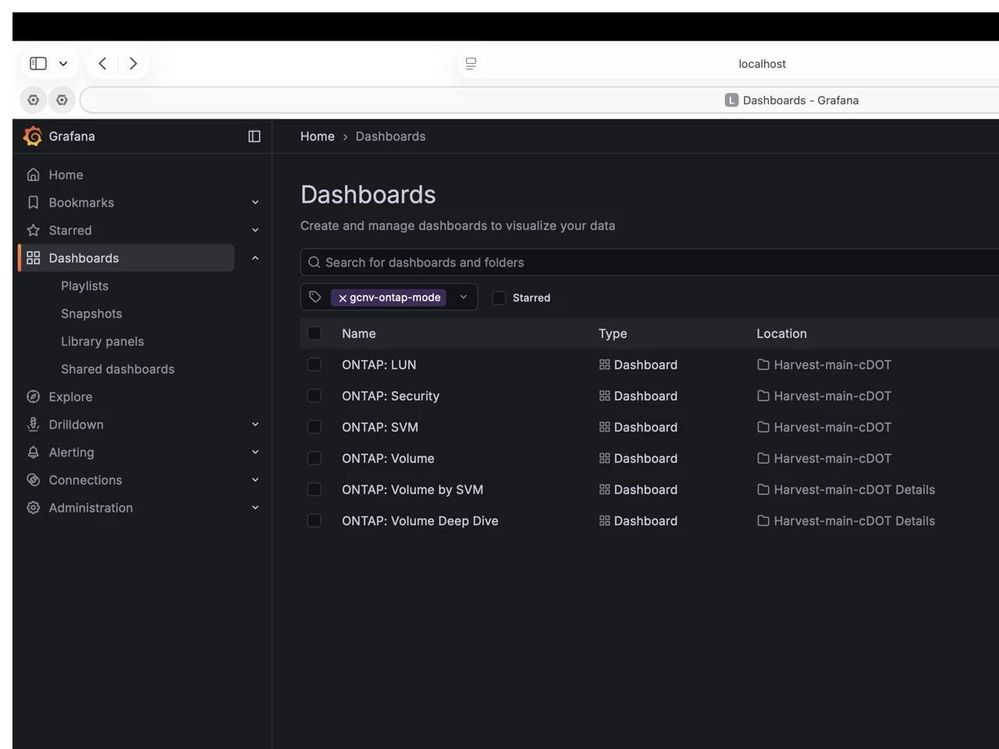The width and height of the screenshot is (999, 749).
Task: Click the Connections icon in sidebar
Action: tap(33, 480)
